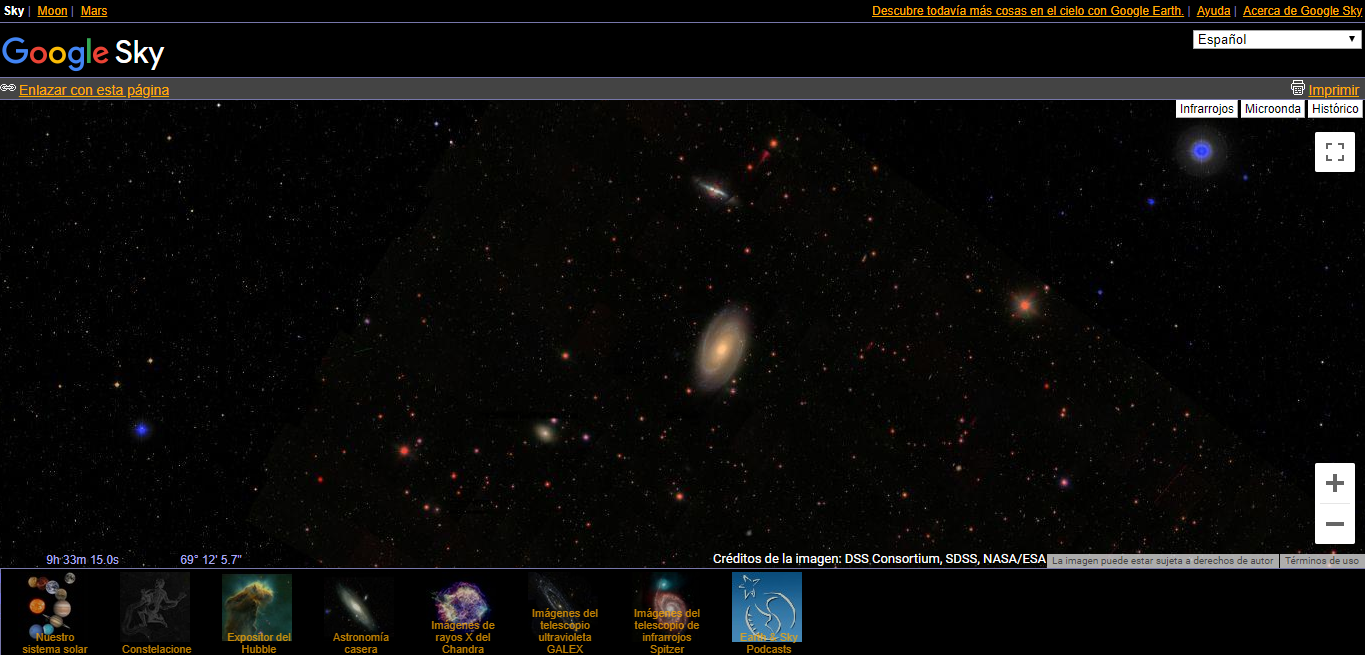Switch on the Histórico map layer

tap(1335, 109)
